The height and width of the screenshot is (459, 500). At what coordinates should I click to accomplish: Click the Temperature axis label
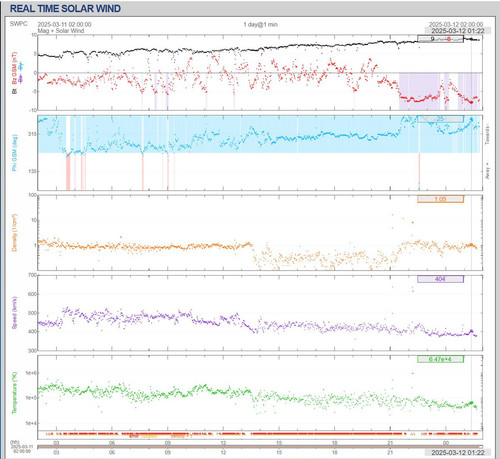click(14, 393)
